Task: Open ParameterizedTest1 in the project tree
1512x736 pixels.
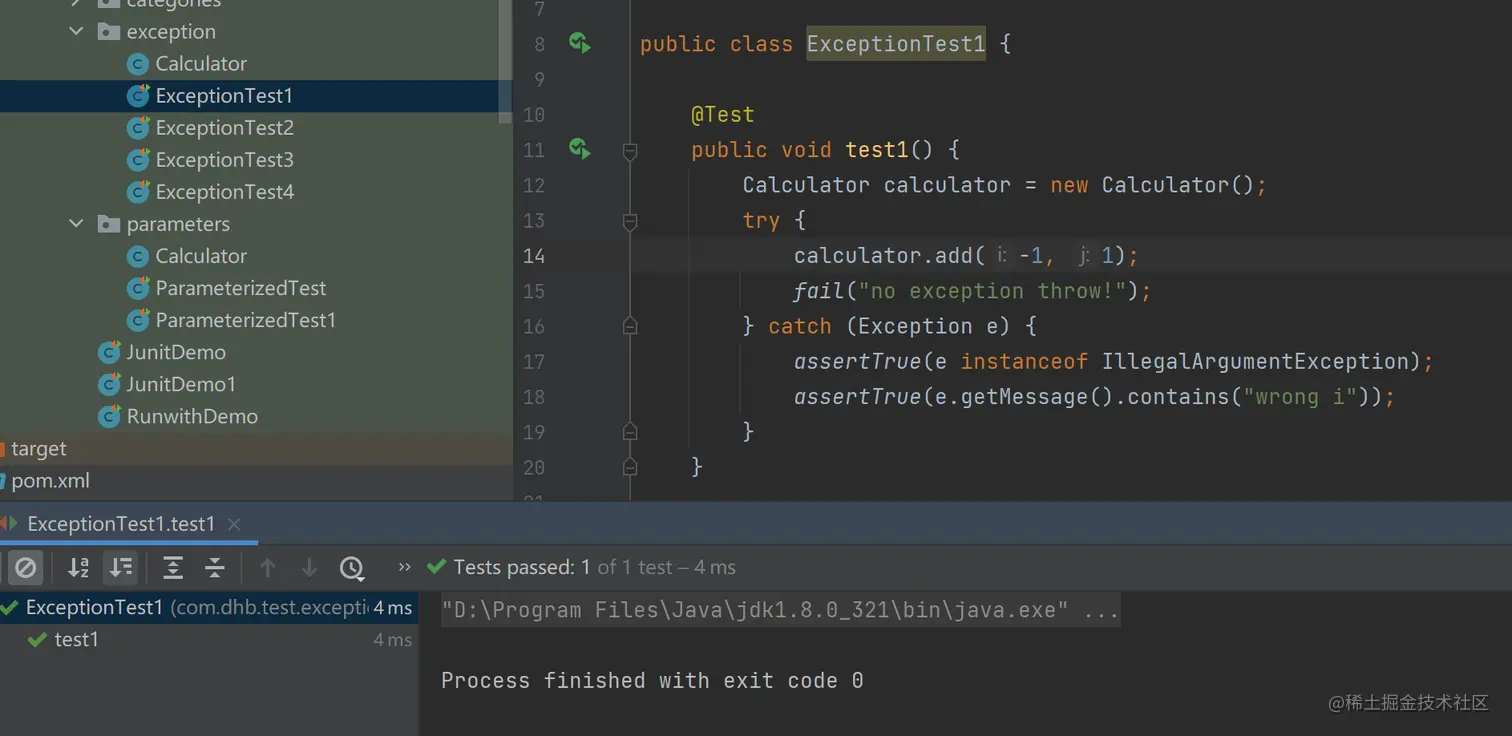Action: (x=246, y=320)
